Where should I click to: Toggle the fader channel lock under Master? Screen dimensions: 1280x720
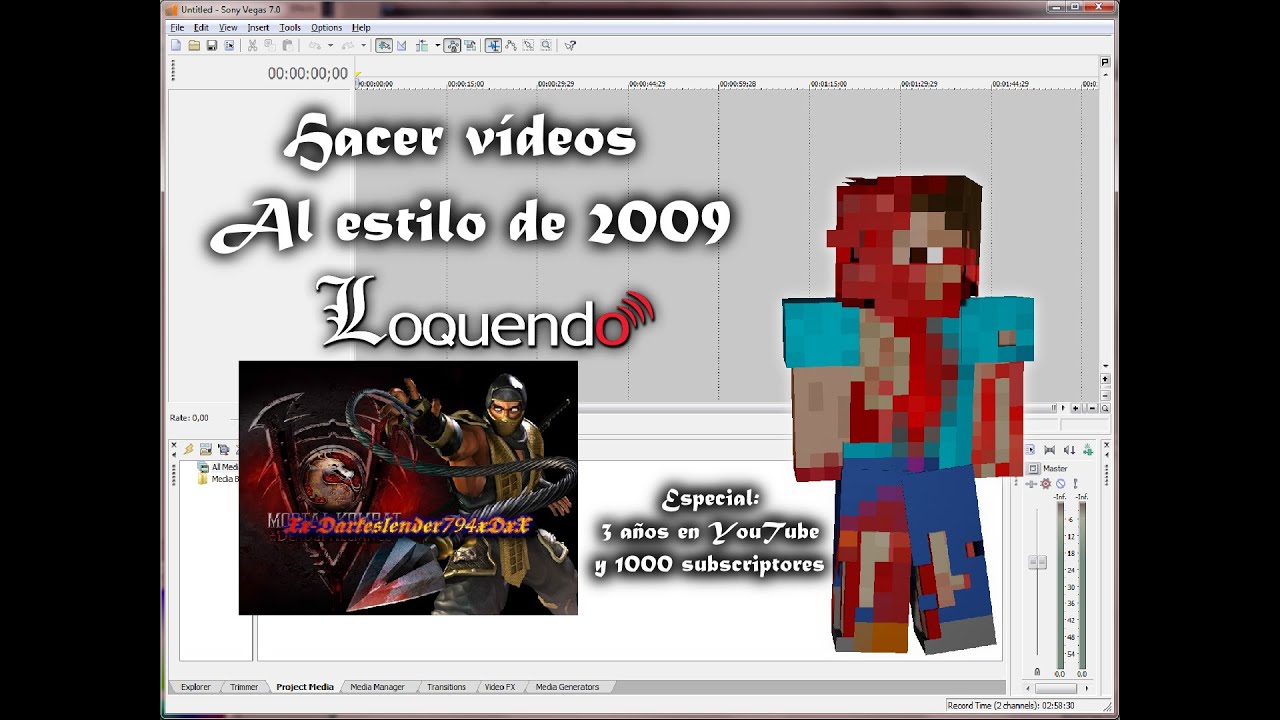(1037, 672)
